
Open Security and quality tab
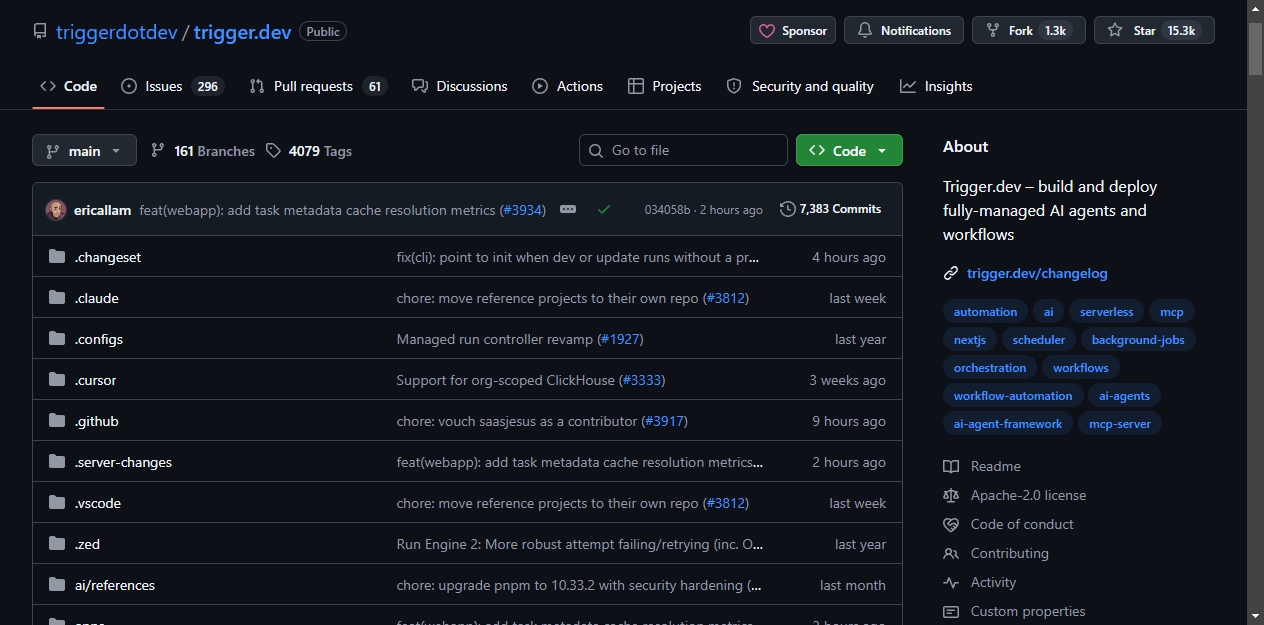point(801,86)
